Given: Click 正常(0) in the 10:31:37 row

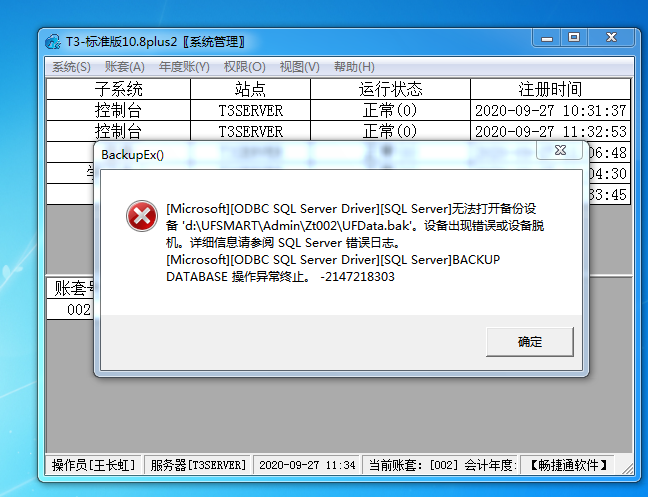Looking at the screenshot, I should [x=390, y=110].
